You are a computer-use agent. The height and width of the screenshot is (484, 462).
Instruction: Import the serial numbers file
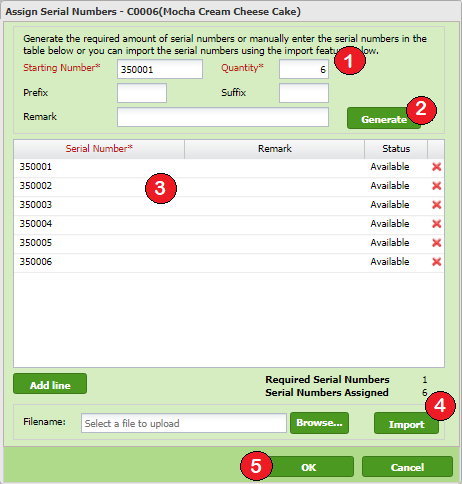(x=406, y=423)
